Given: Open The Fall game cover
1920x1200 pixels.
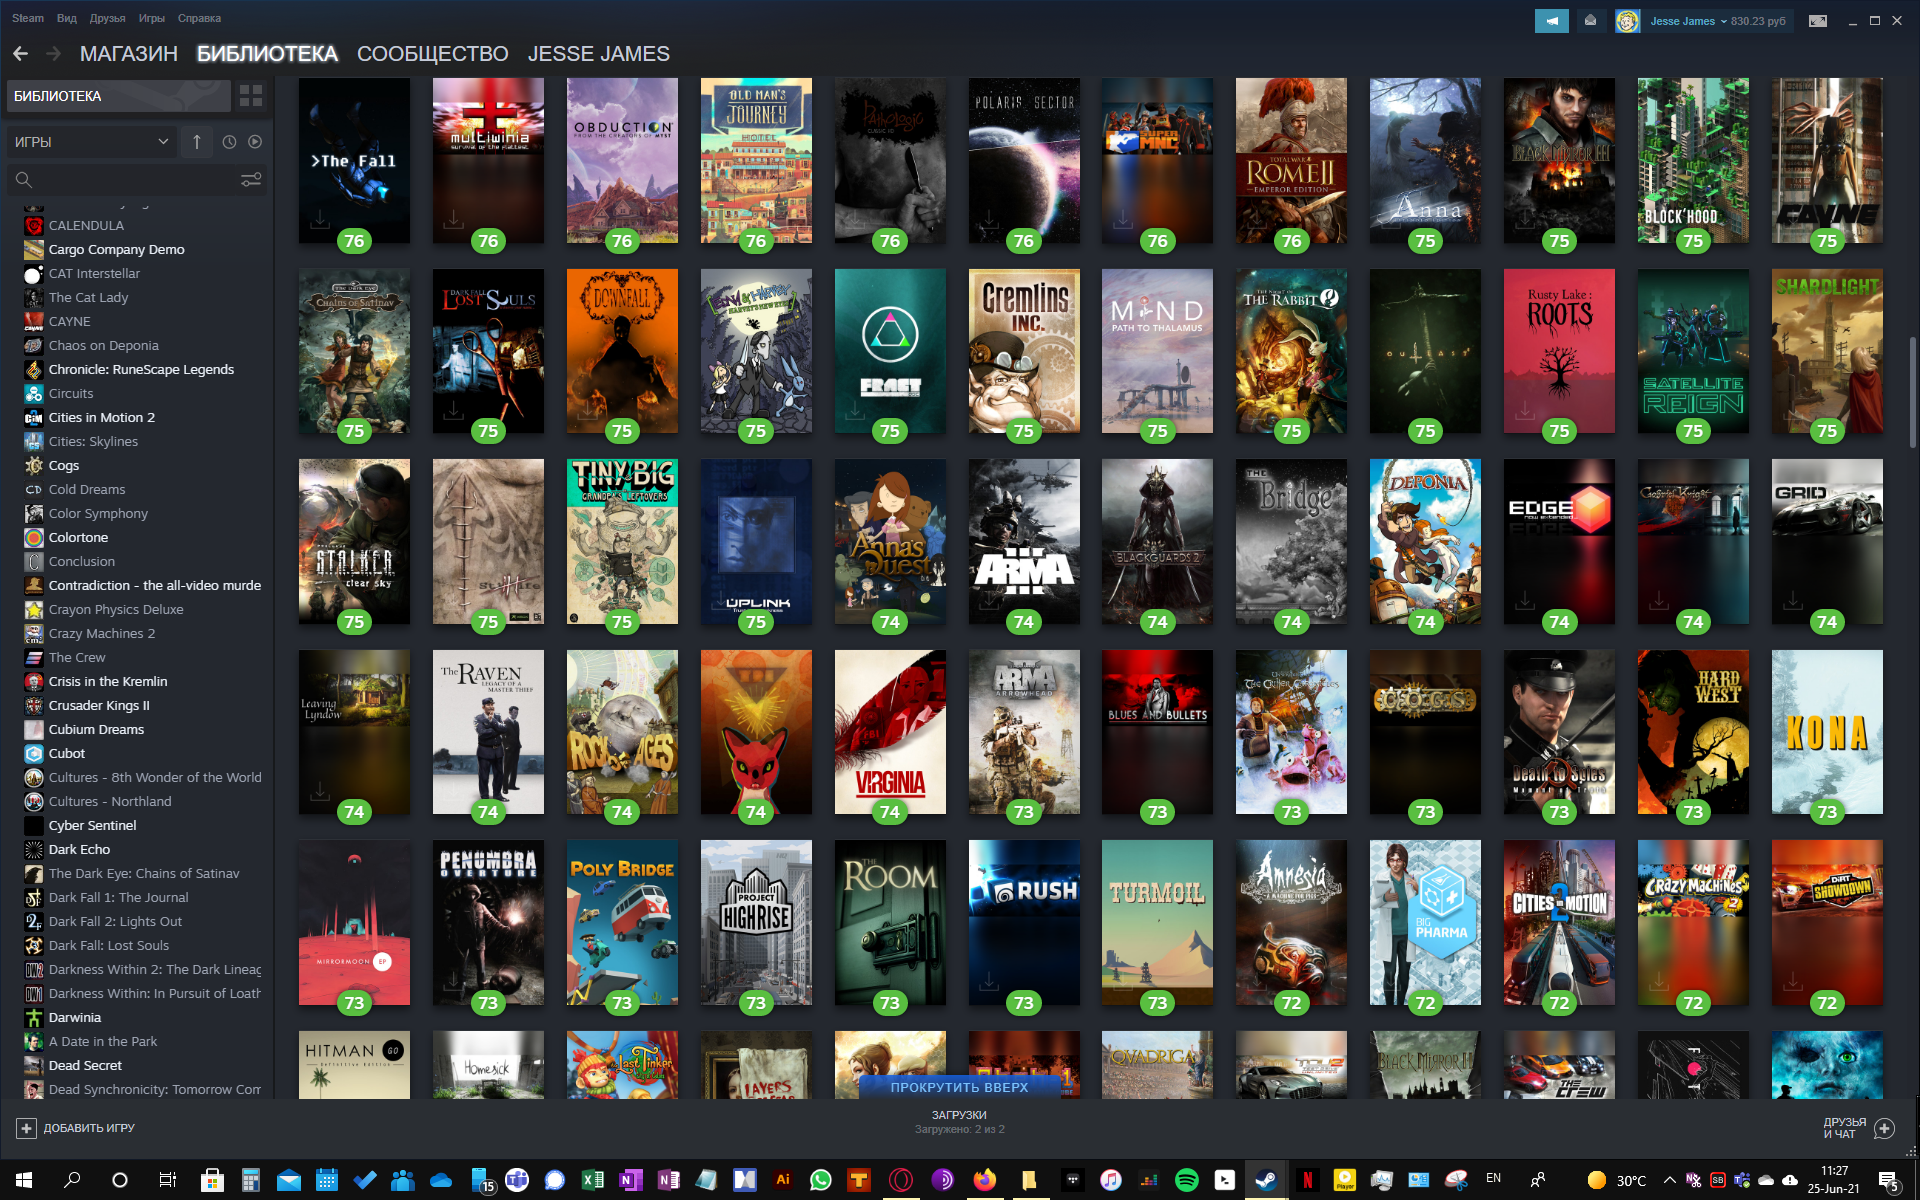Looking at the screenshot, I should (354, 160).
